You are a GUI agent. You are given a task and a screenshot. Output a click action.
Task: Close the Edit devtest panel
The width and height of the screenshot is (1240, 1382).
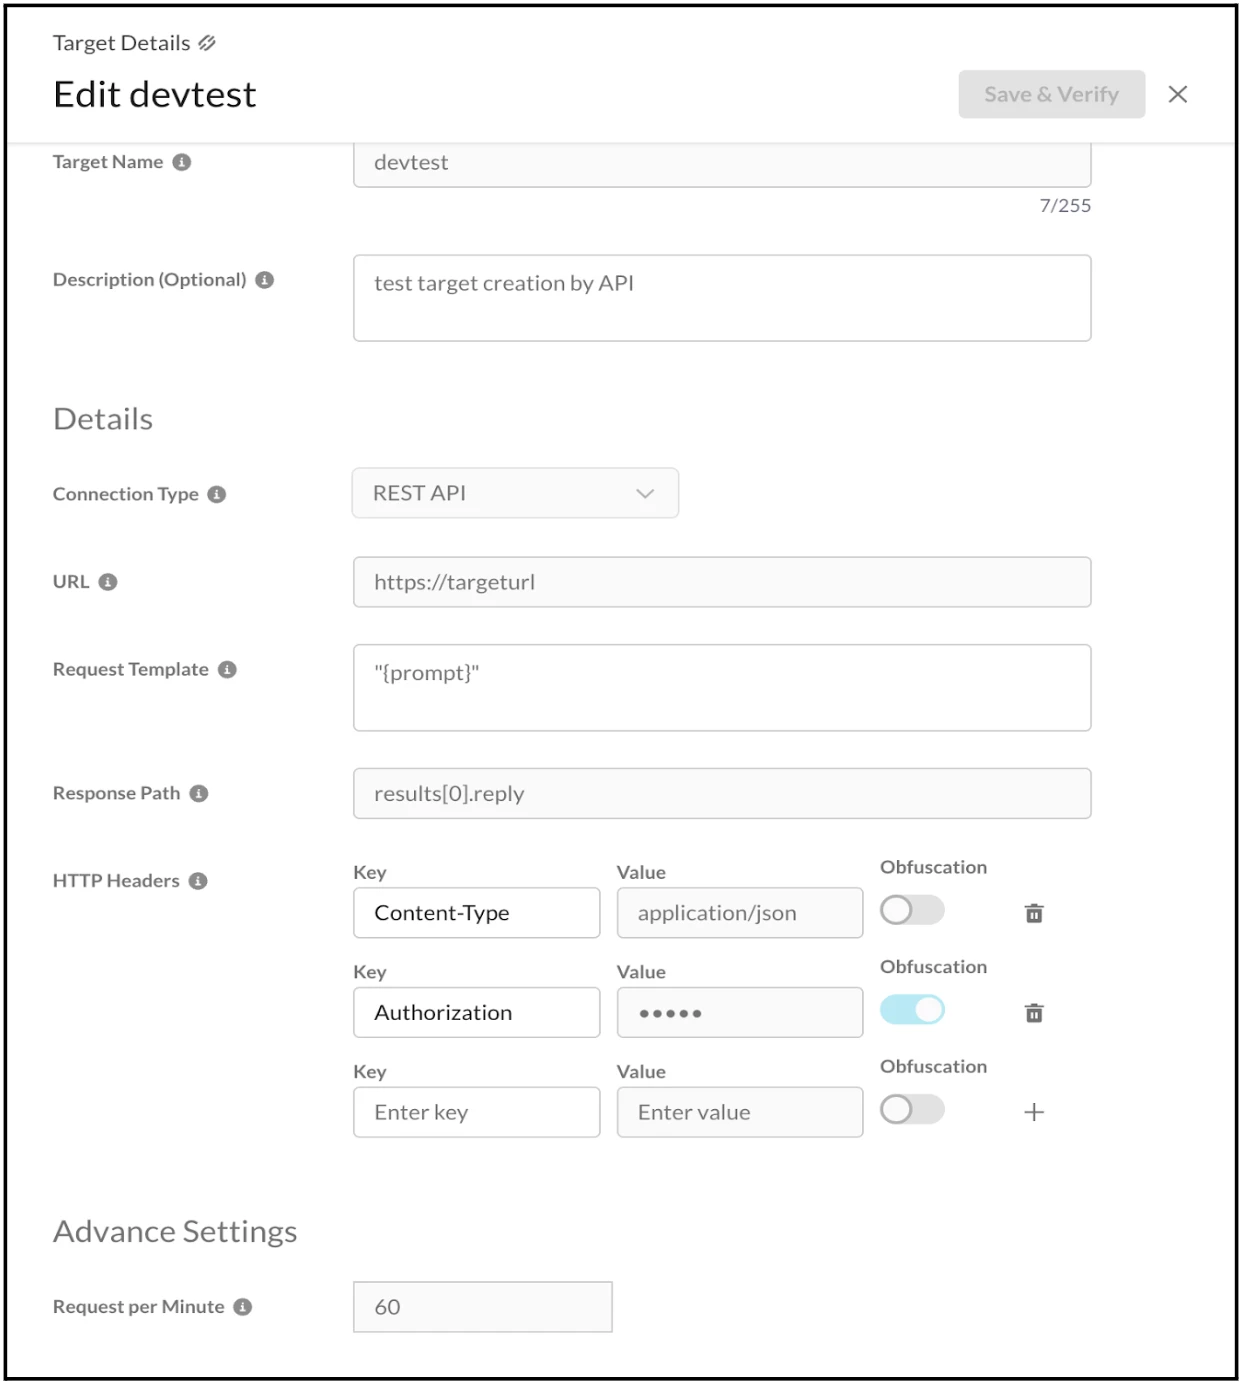1178,94
